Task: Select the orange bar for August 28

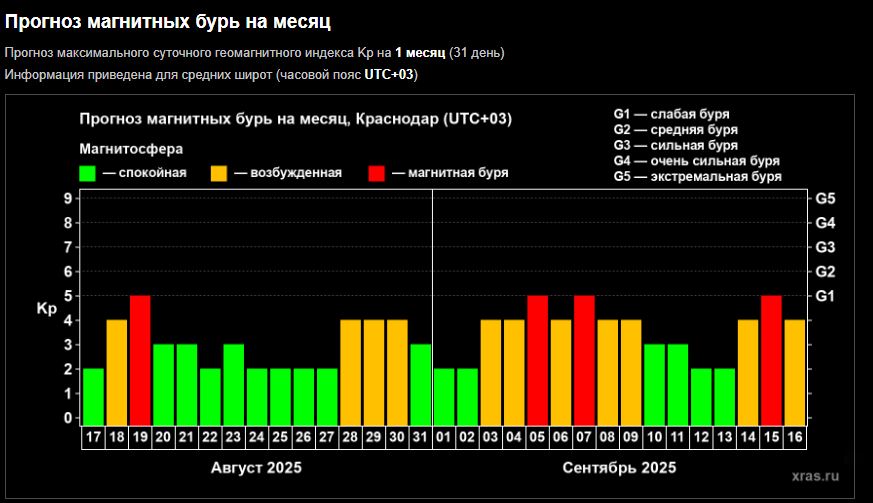Action: (x=351, y=373)
